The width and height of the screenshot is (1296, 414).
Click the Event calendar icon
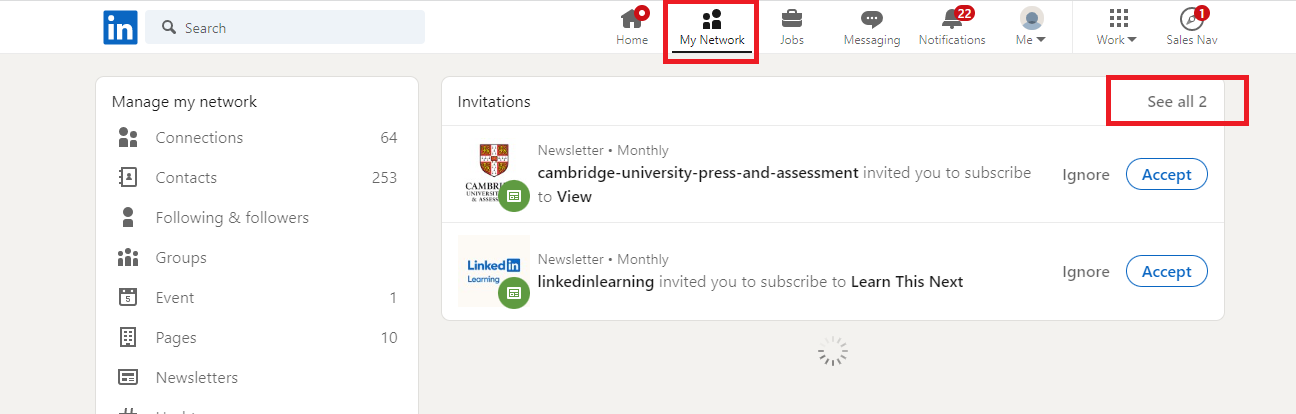(128, 297)
